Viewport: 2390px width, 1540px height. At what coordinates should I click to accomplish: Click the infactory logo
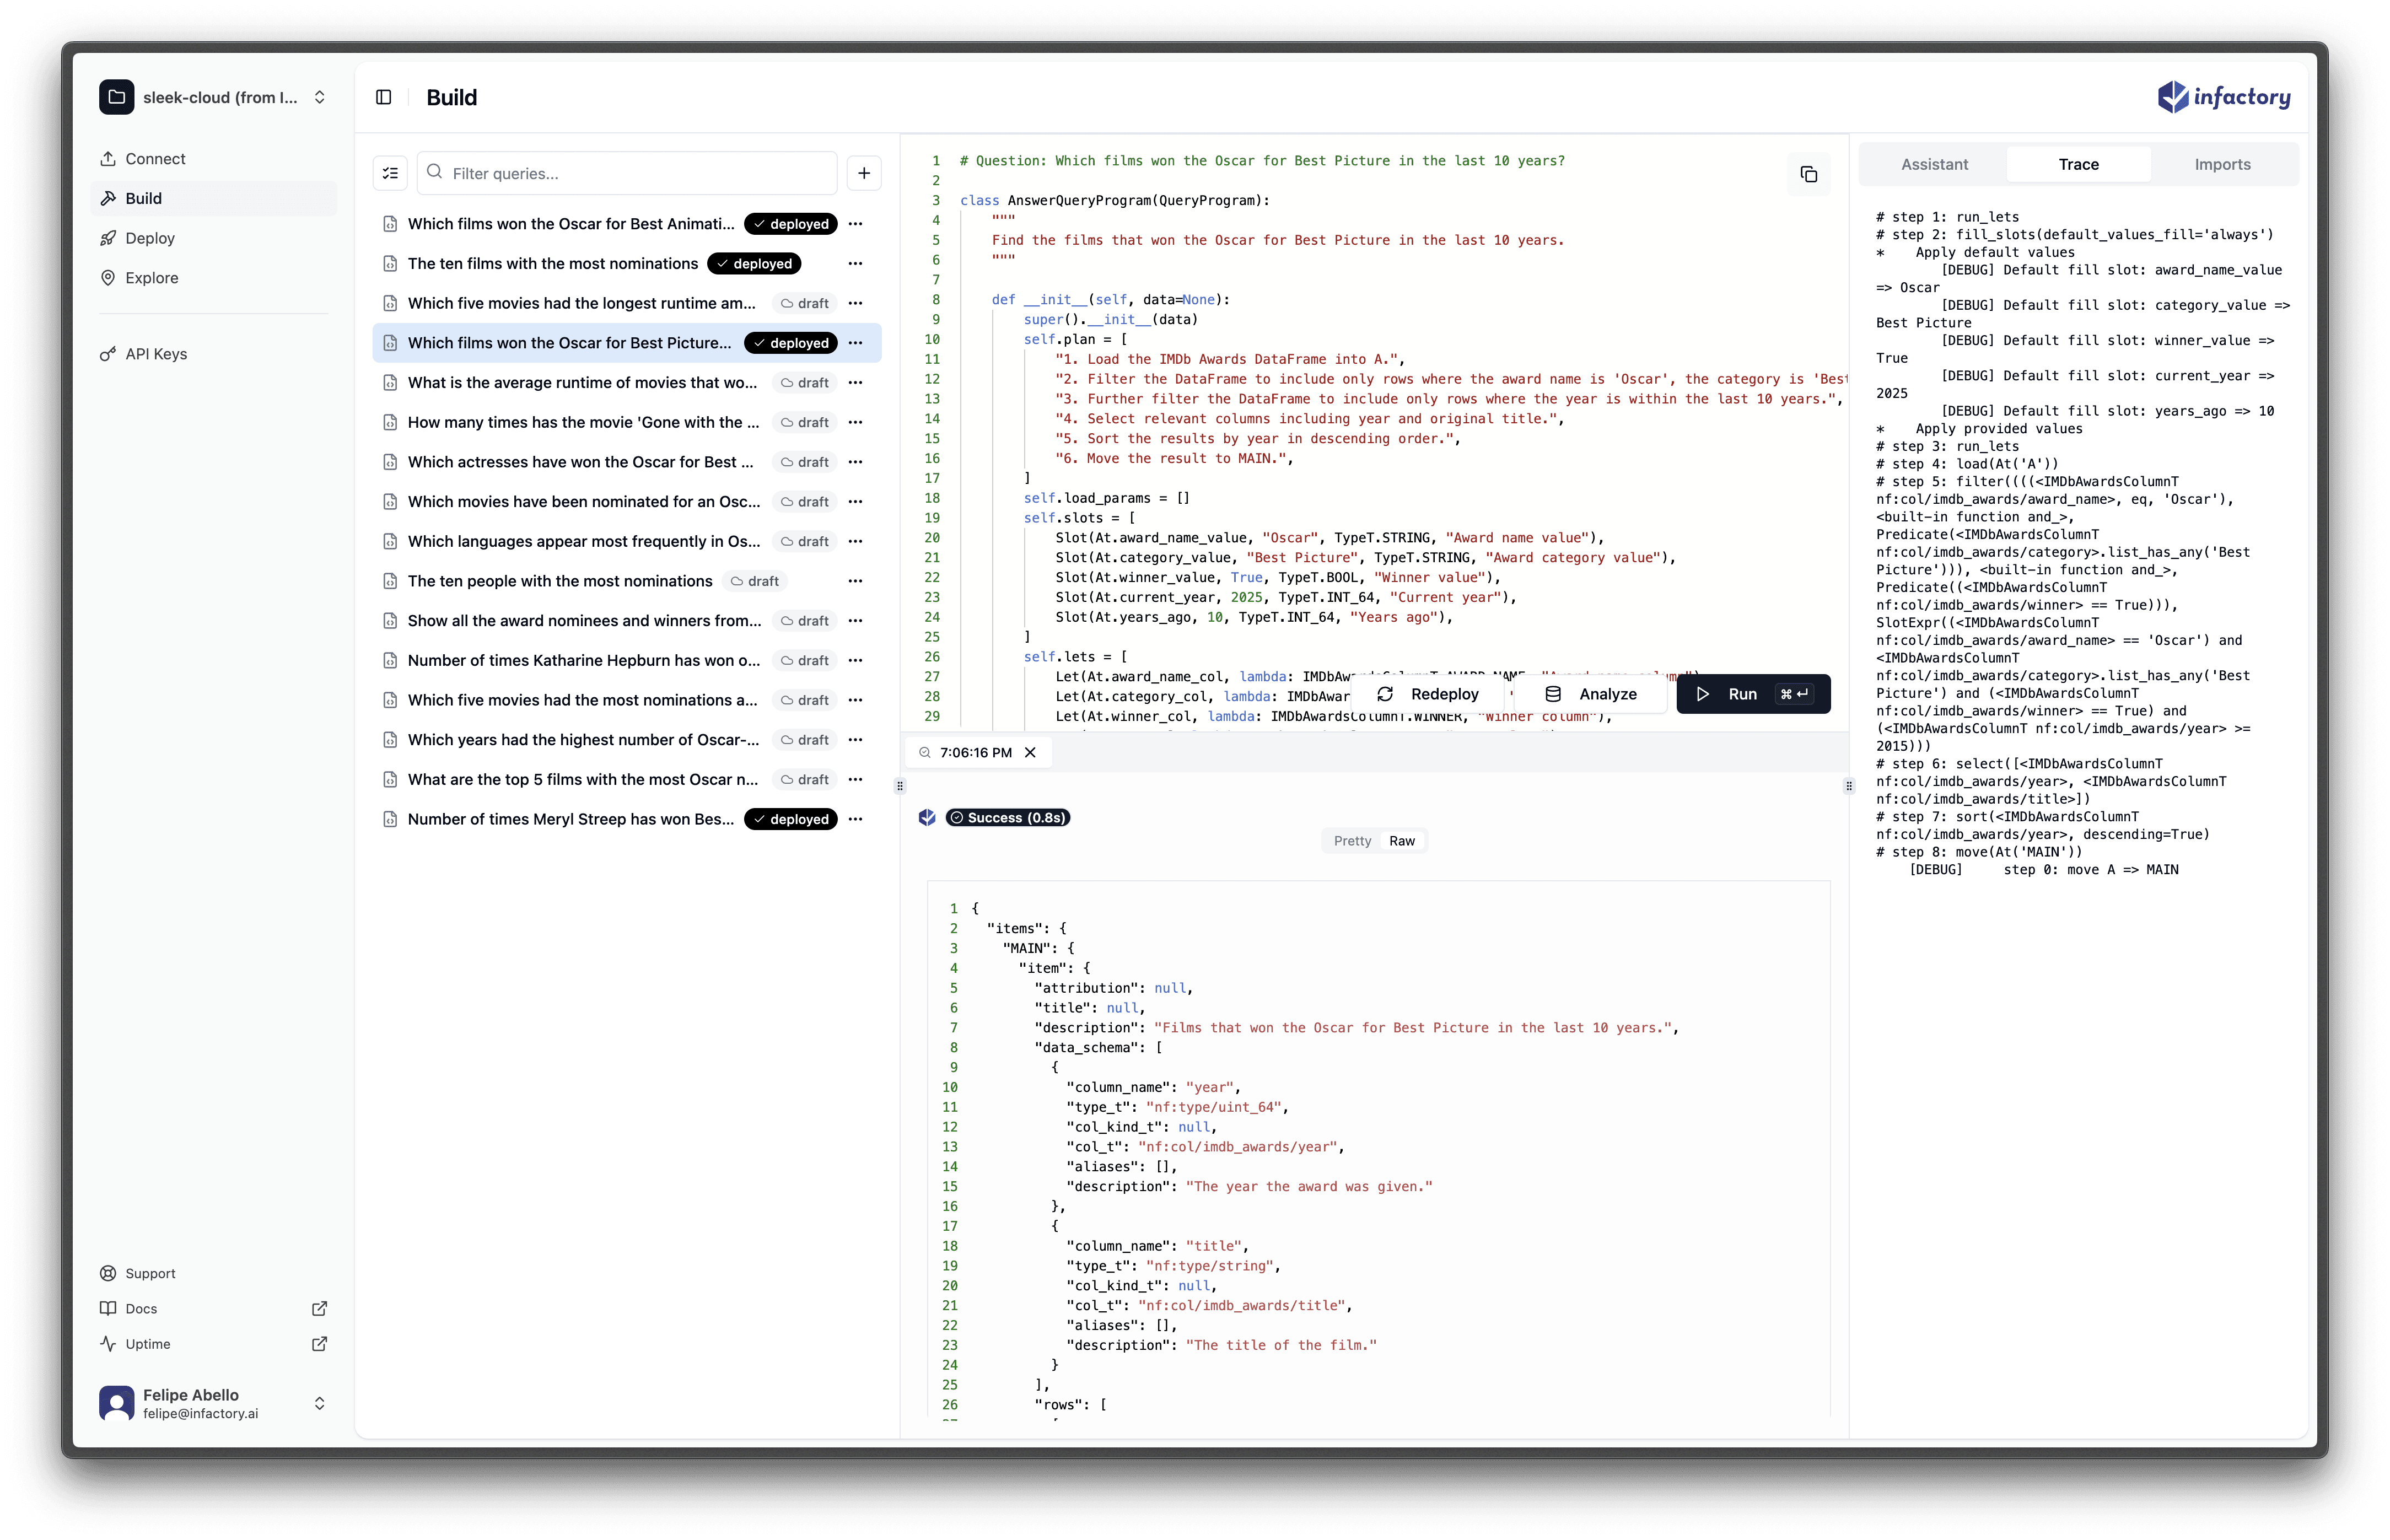2223,97
